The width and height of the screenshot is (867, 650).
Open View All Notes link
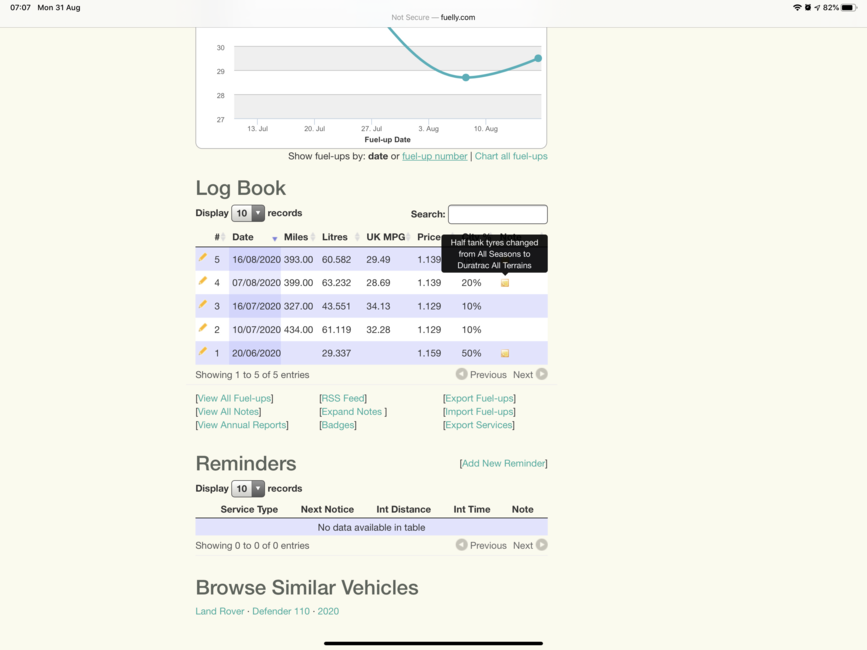click(x=228, y=412)
